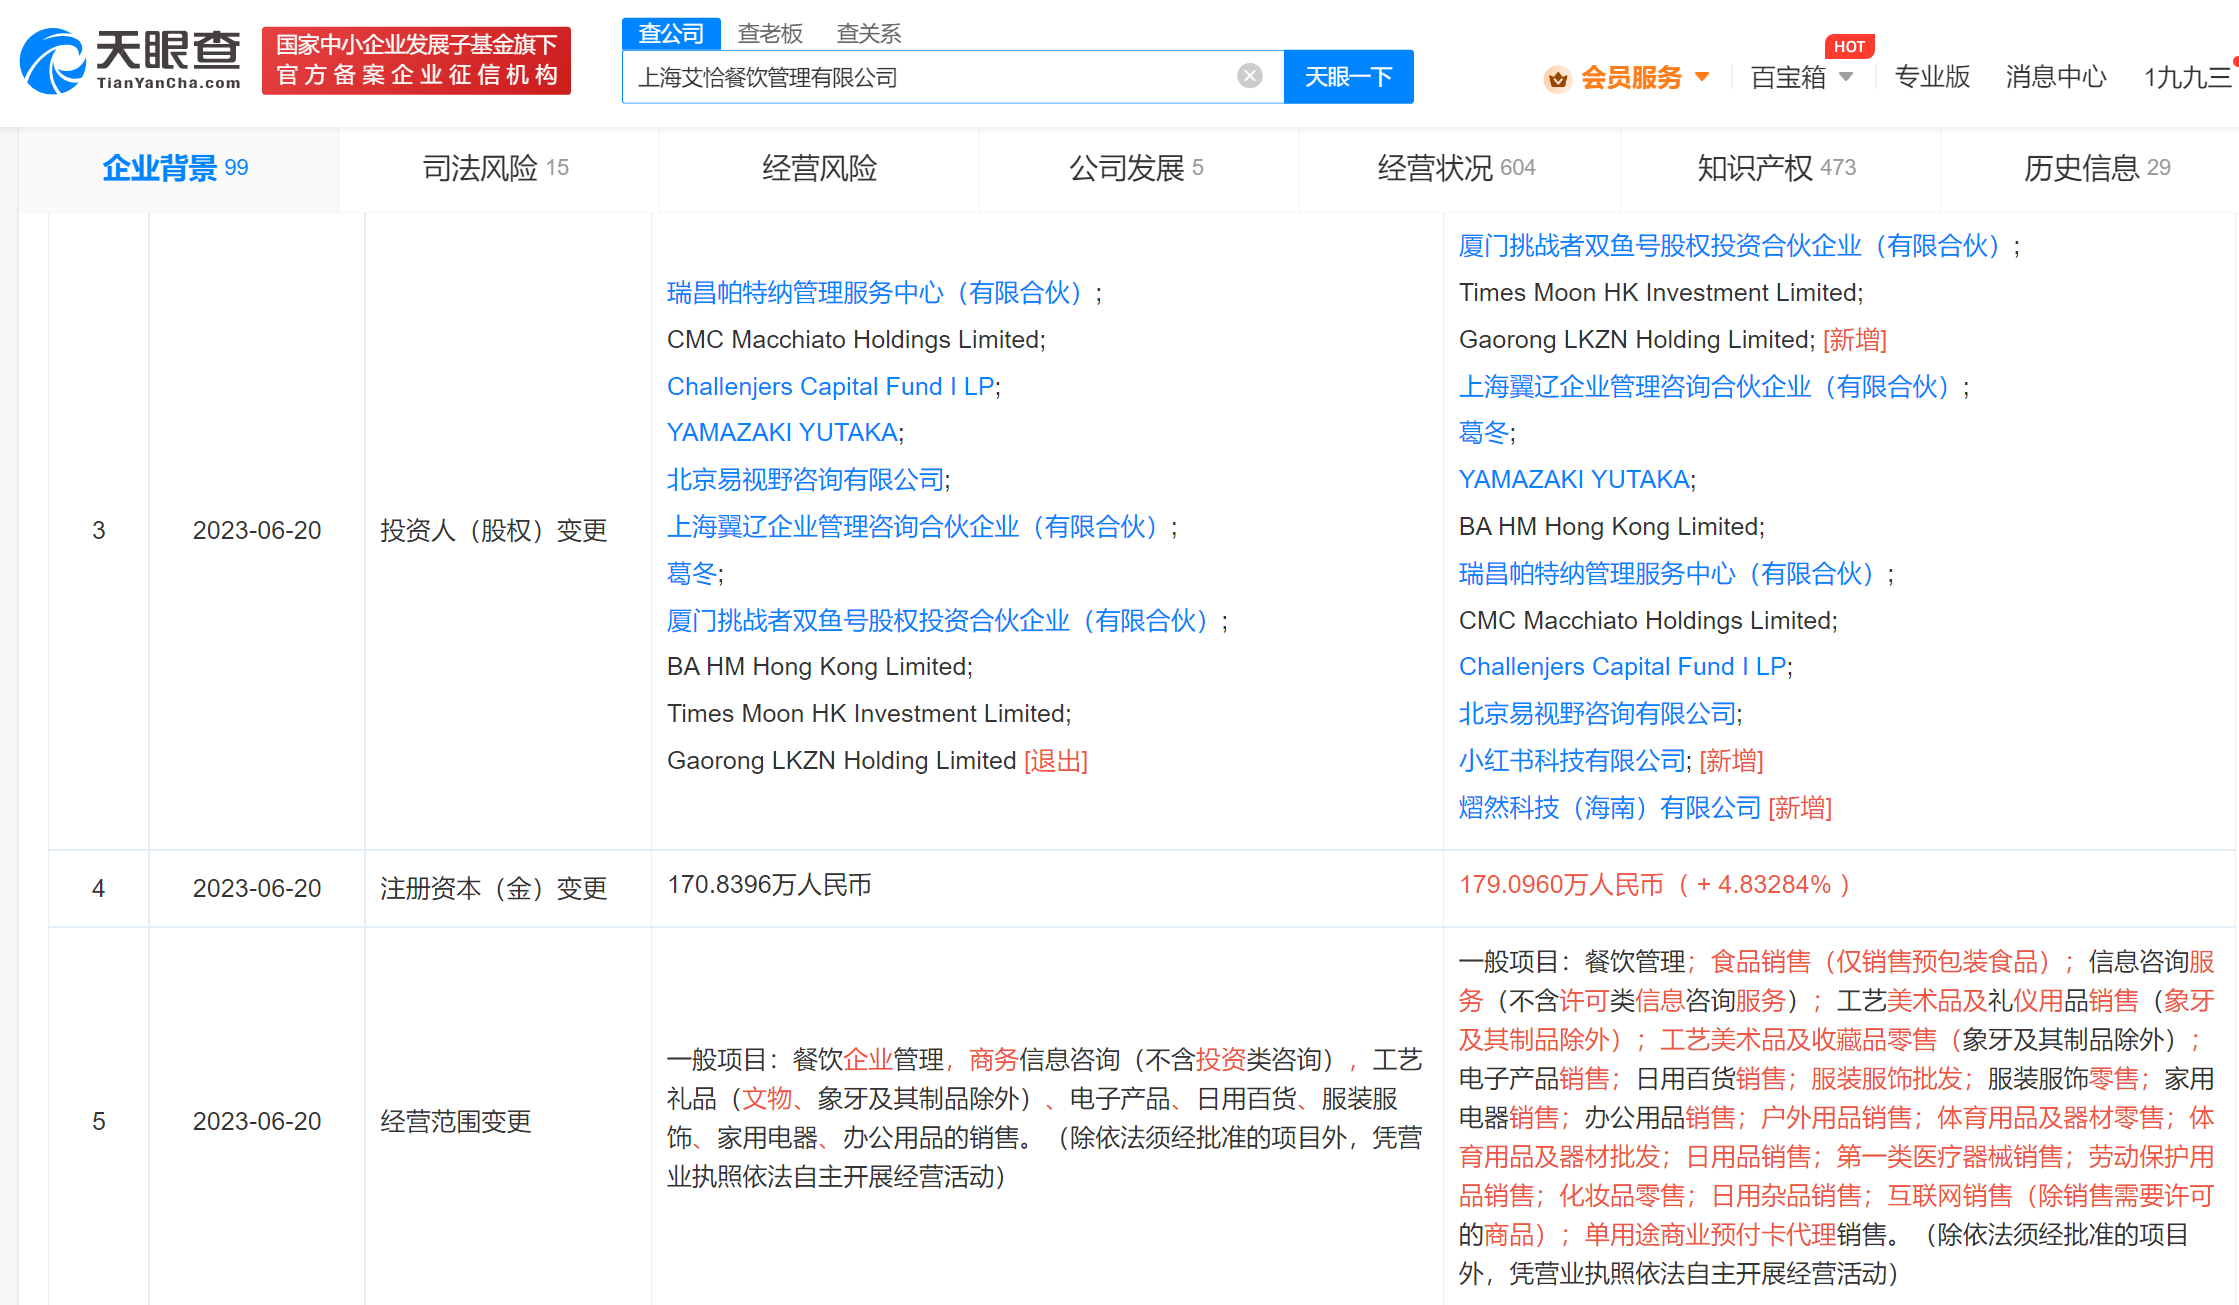This screenshot has width=2239, height=1305.
Task: Click the TianYanCha logo
Action: click(x=130, y=61)
